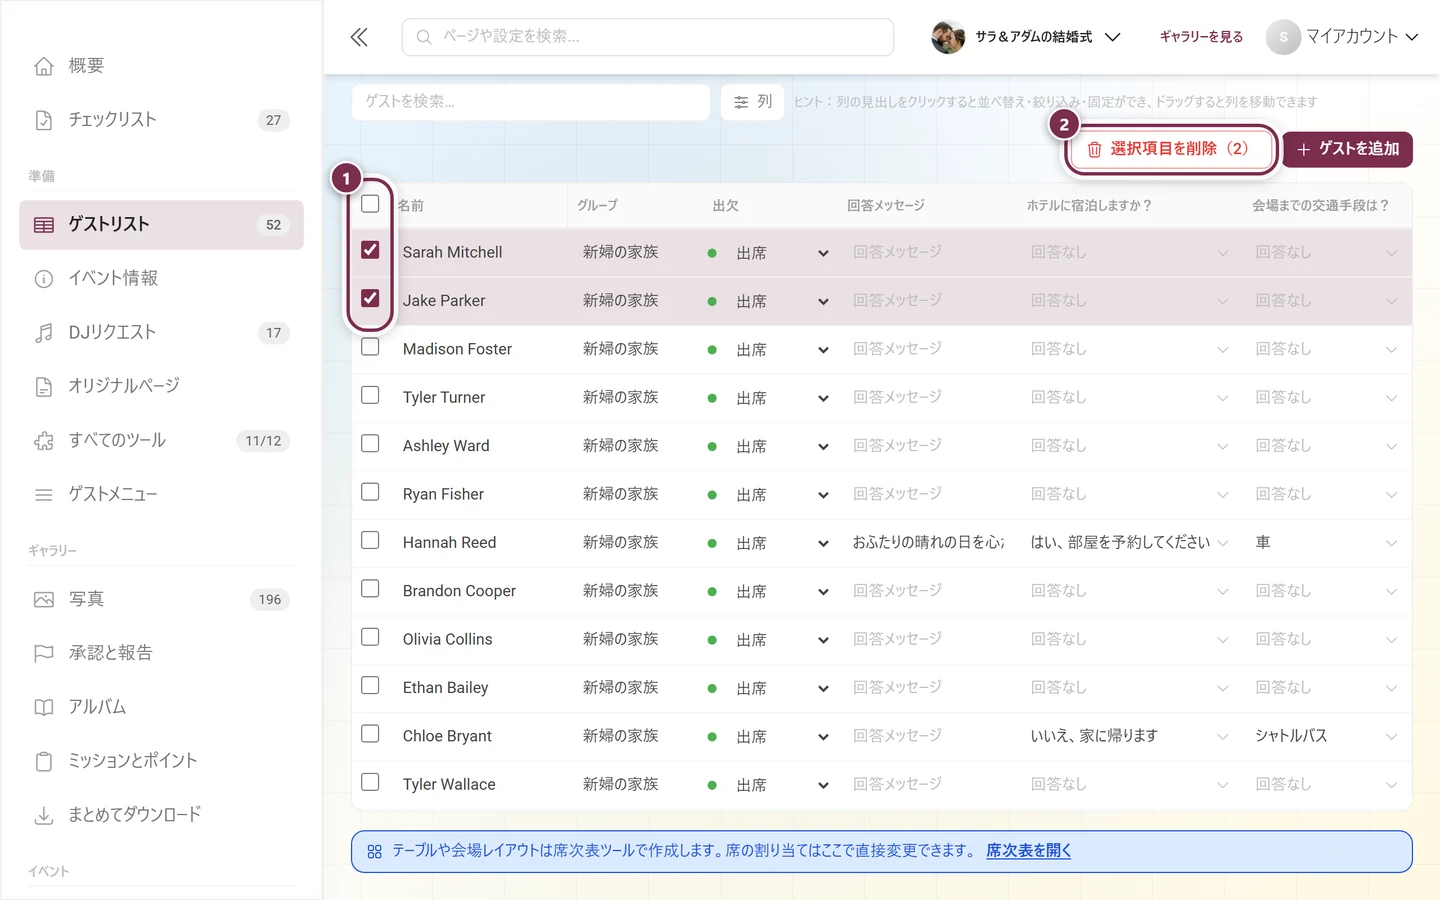Click the 写真 image icon
This screenshot has width=1440, height=900.
[44, 600]
